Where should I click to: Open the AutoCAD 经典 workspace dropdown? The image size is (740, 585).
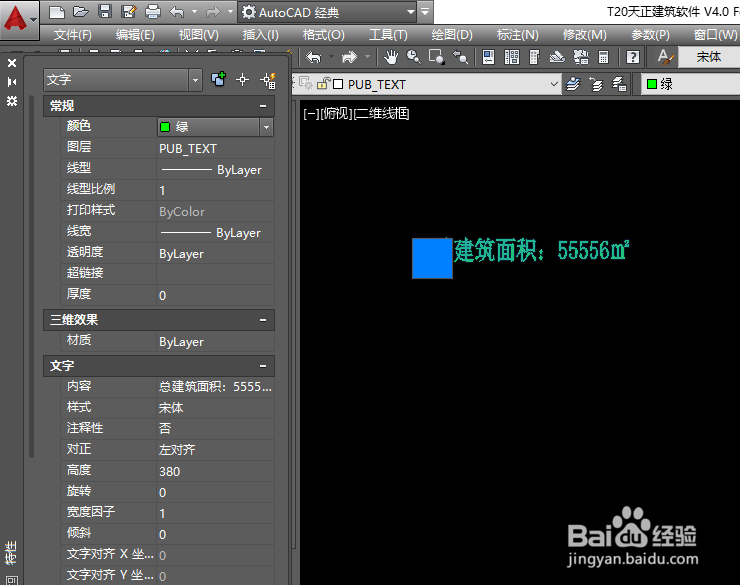tap(411, 12)
